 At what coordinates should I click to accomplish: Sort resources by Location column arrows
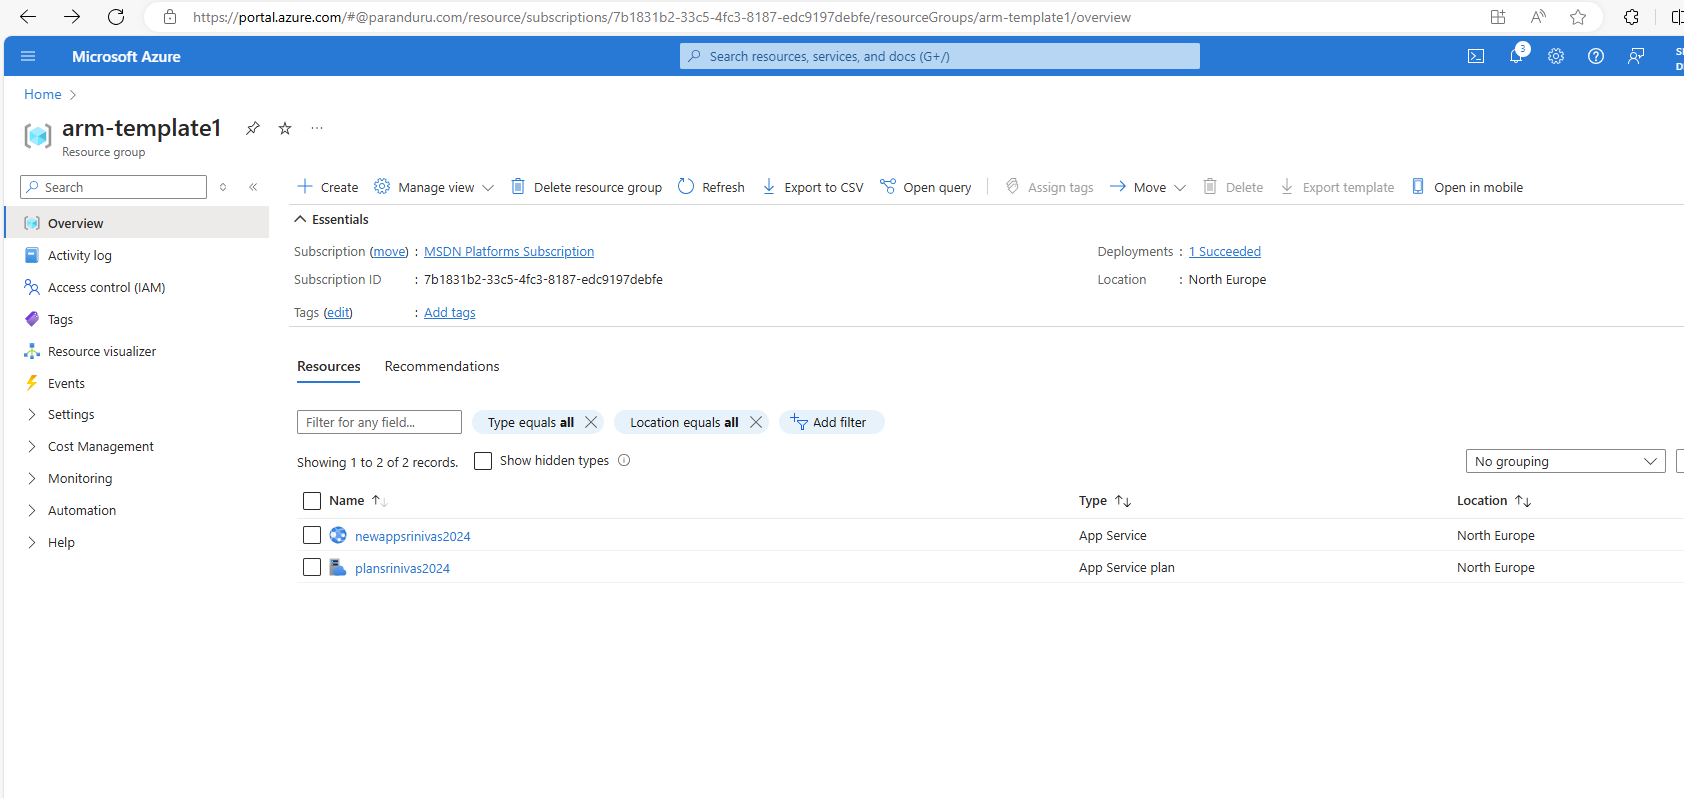1523,501
